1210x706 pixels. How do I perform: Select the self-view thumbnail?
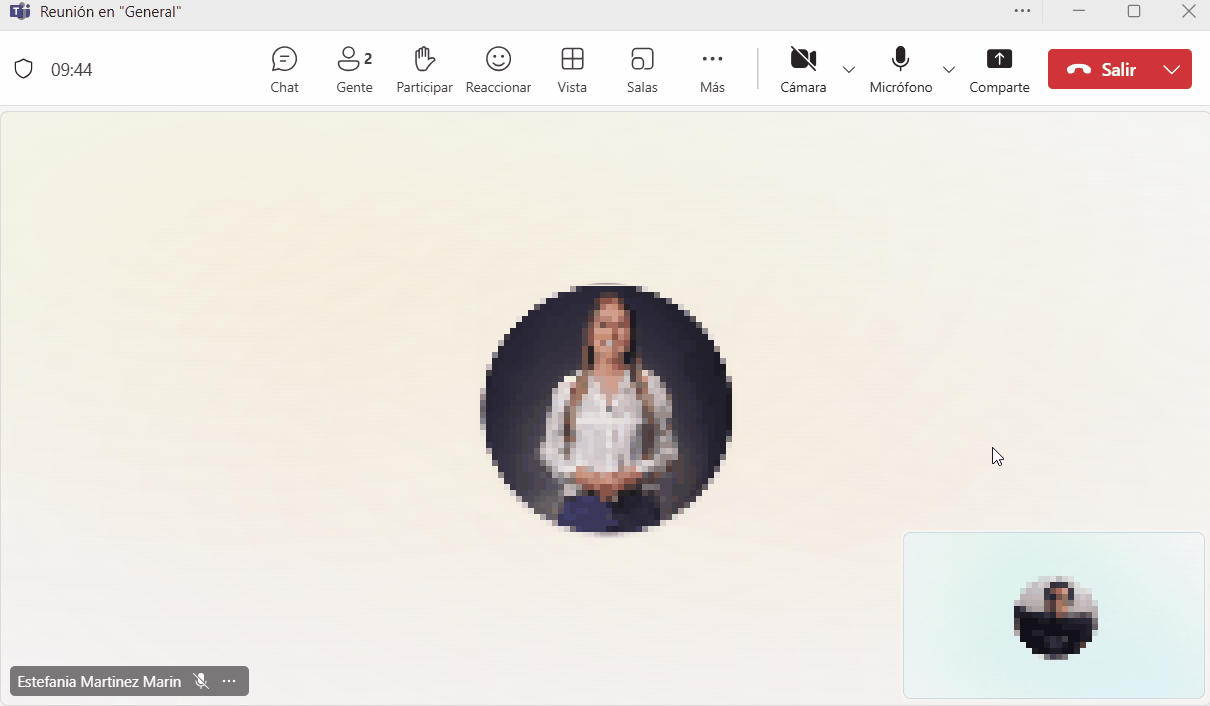pos(1054,615)
